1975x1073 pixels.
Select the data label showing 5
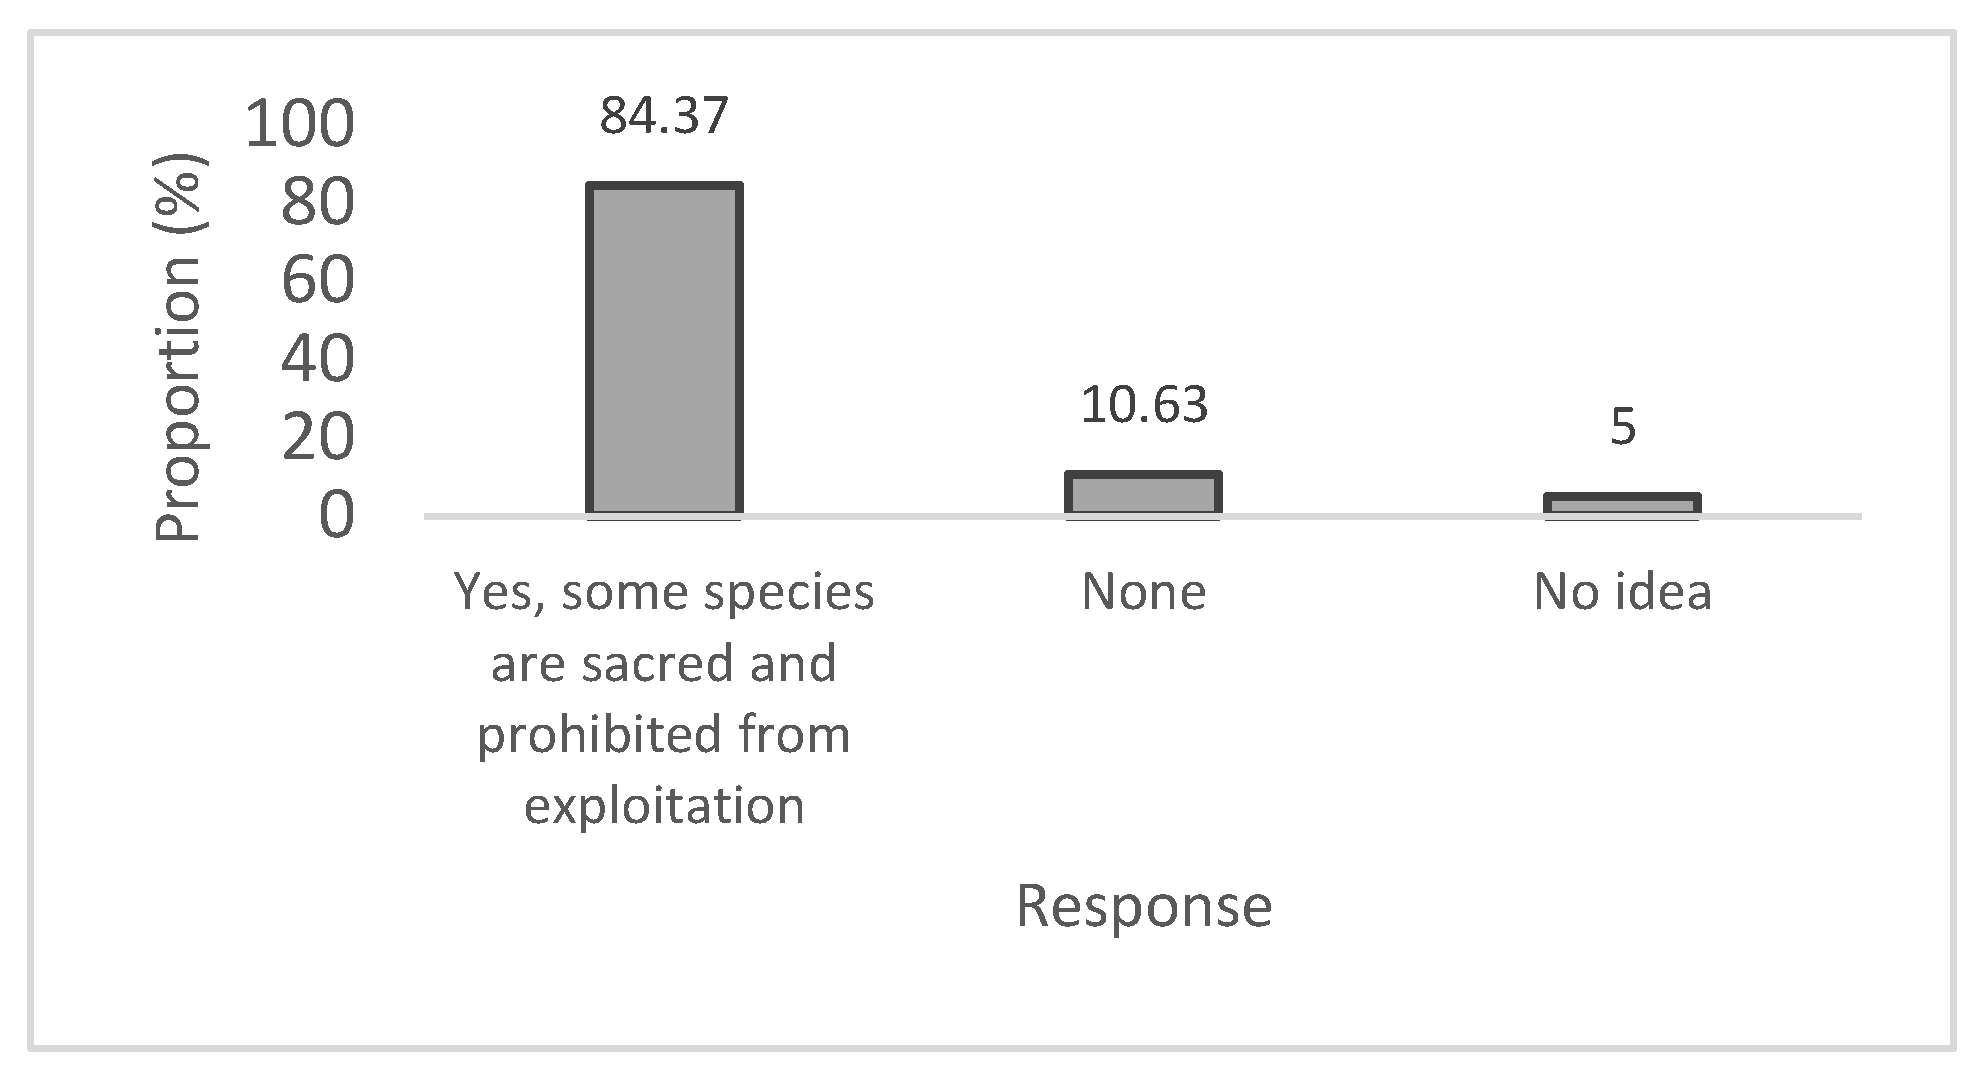pyautogui.click(x=1622, y=427)
